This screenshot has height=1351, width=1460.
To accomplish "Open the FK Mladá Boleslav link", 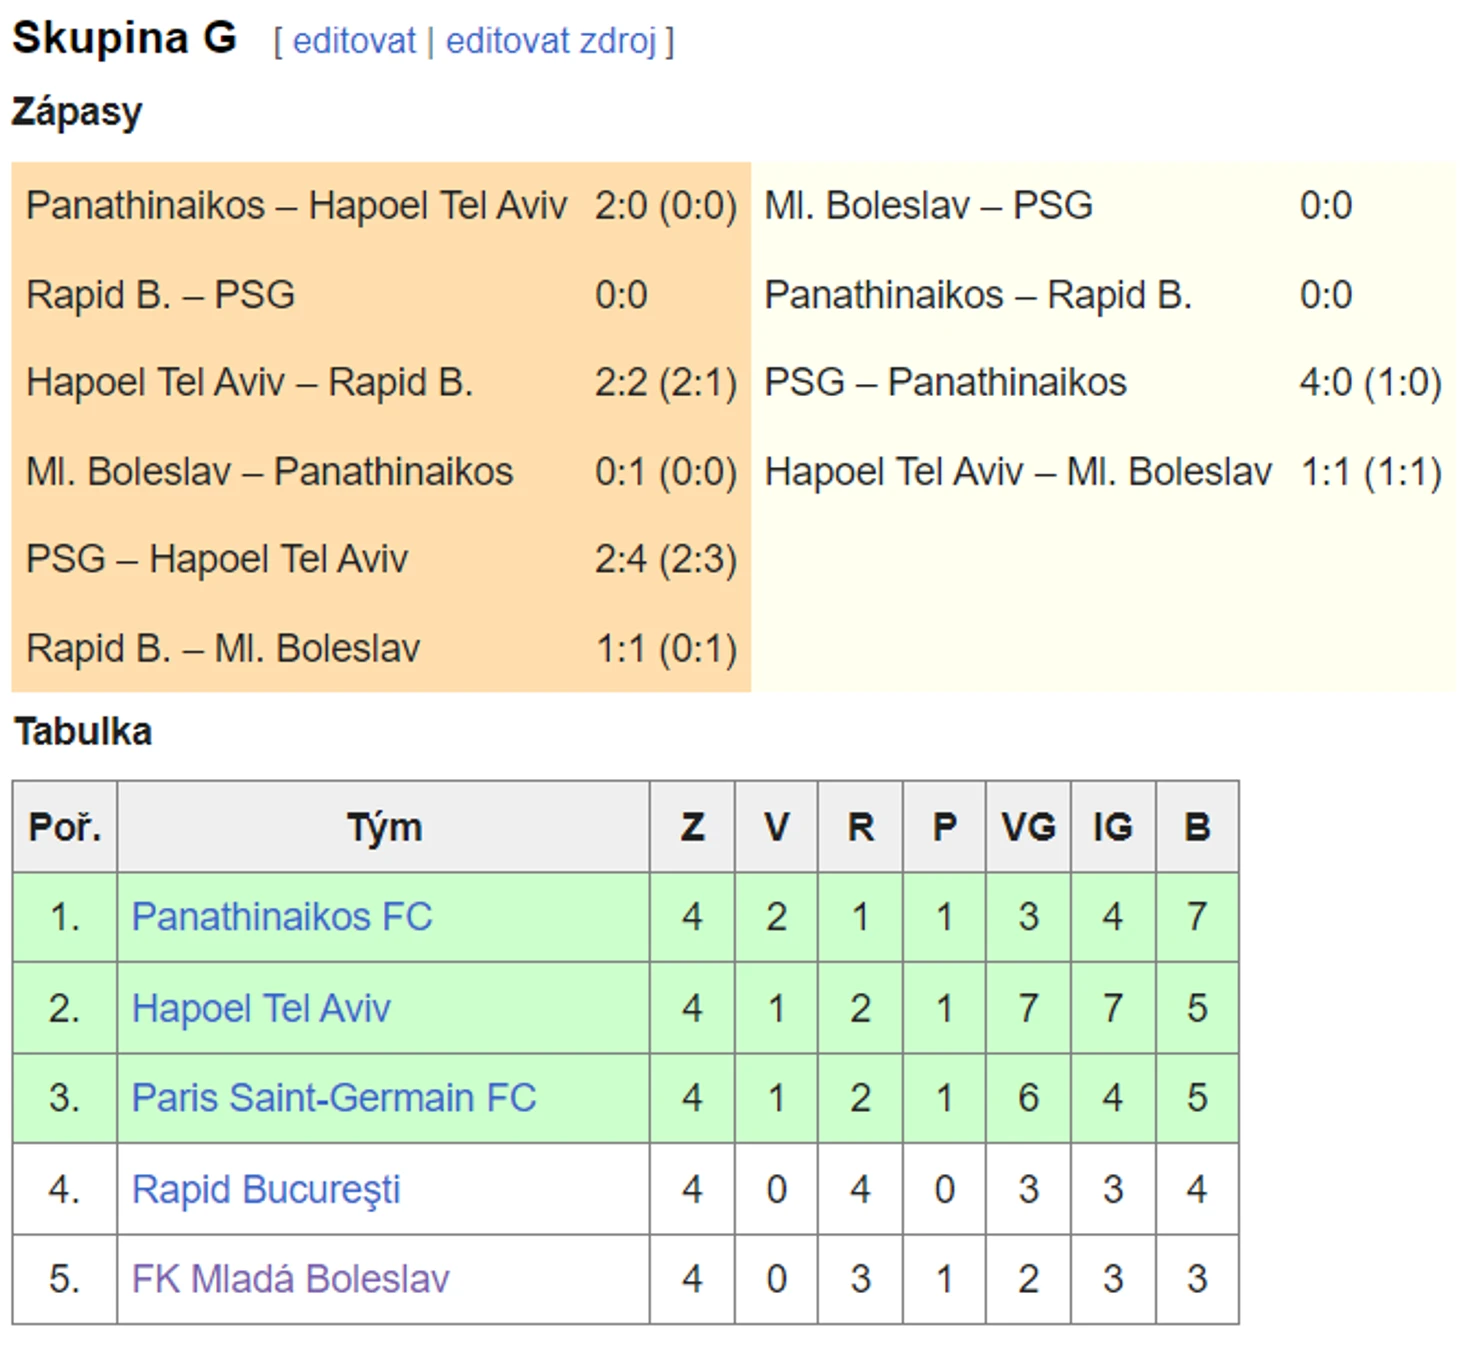I will click(291, 1279).
